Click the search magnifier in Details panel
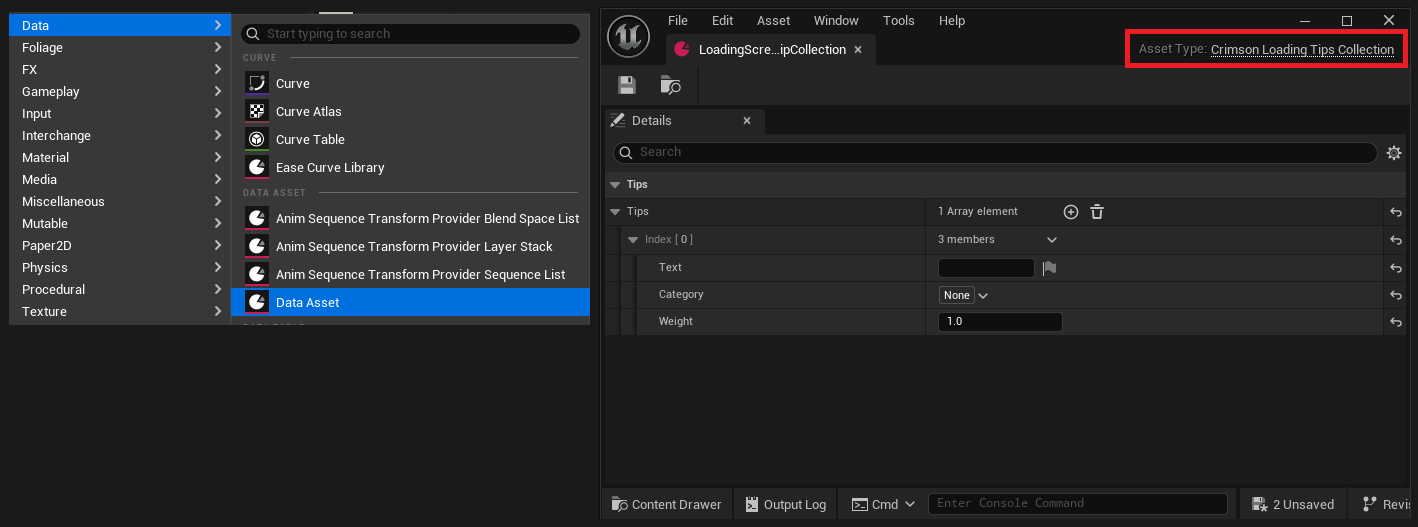 click(x=626, y=152)
